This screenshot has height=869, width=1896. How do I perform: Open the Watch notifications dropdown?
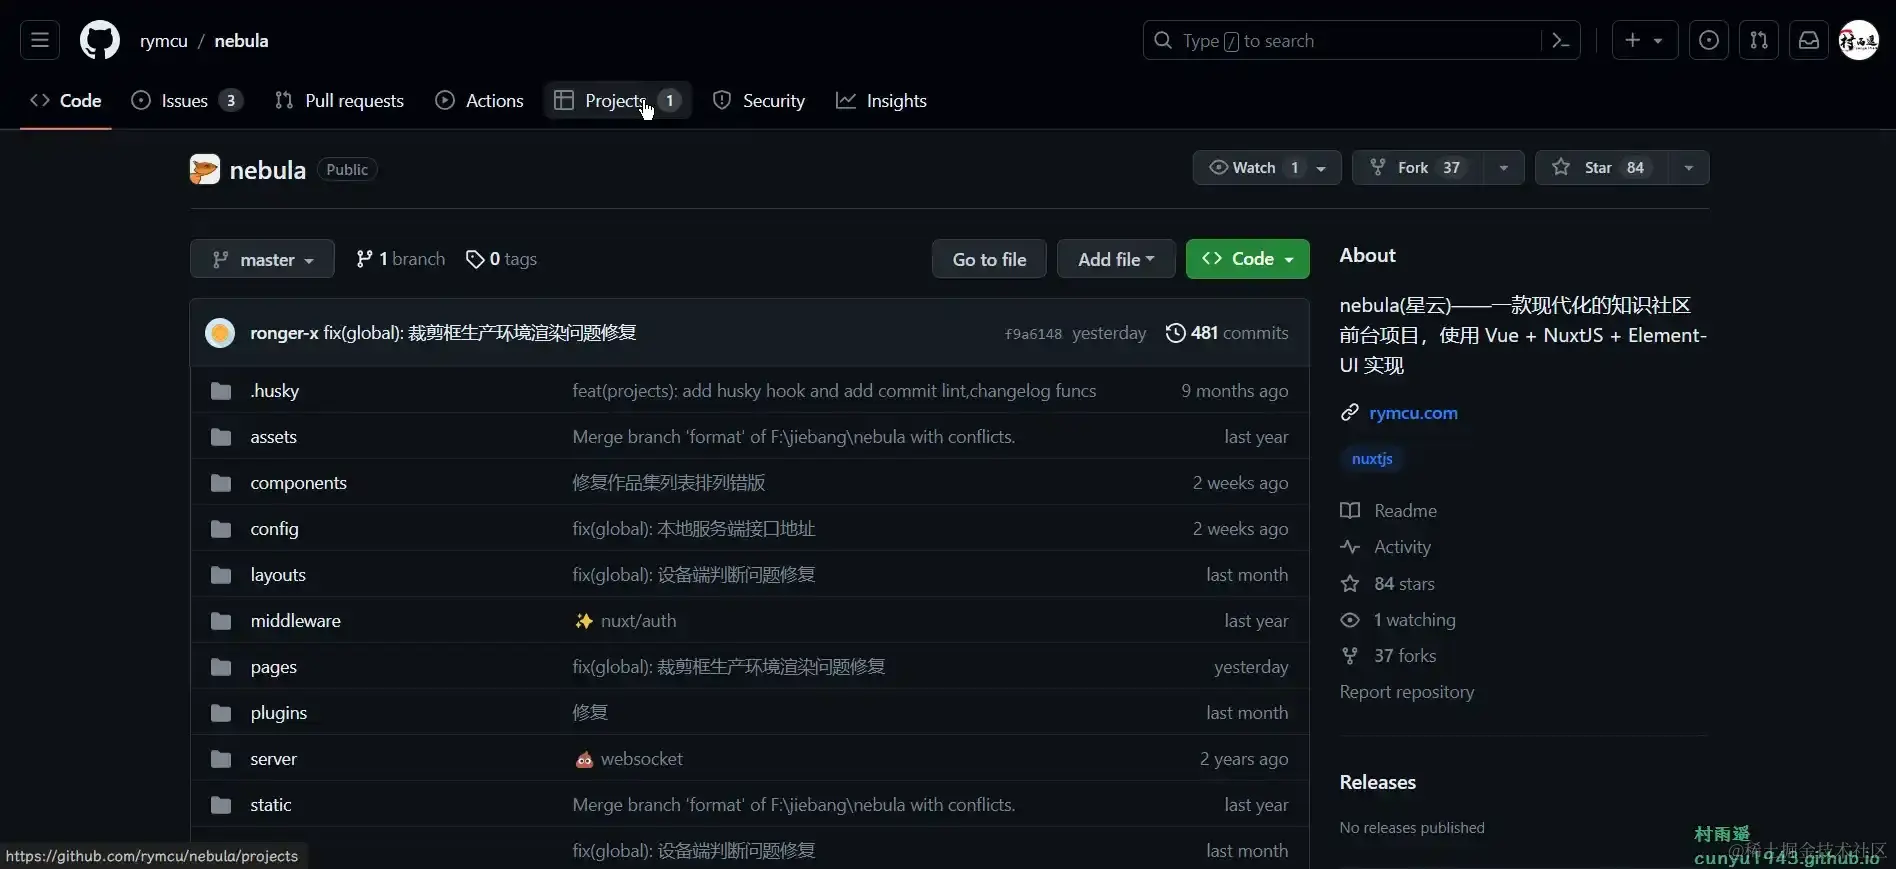tap(1266, 168)
